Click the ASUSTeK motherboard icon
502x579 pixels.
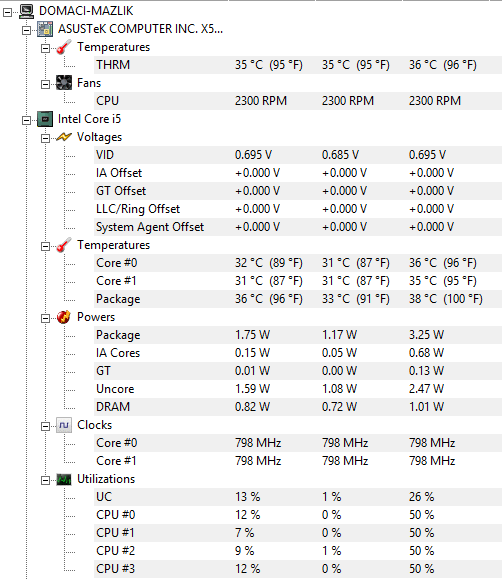pos(45,29)
